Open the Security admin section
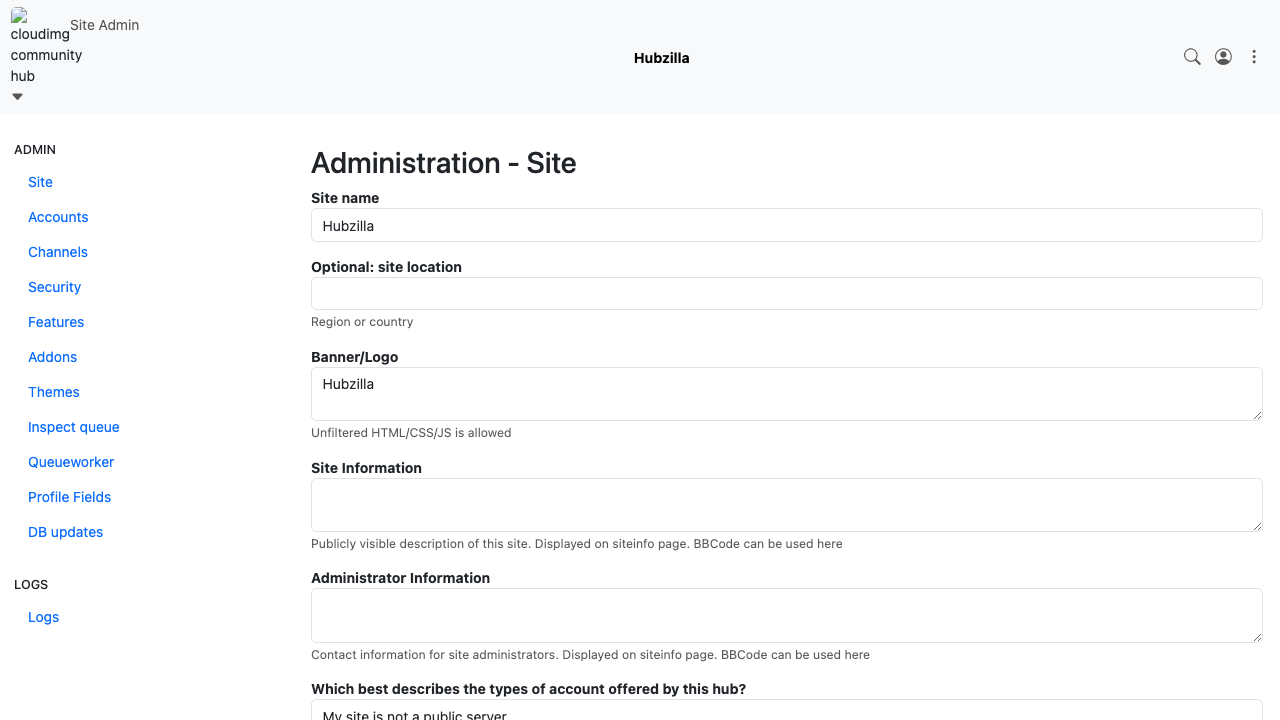1280x720 pixels. coord(54,287)
